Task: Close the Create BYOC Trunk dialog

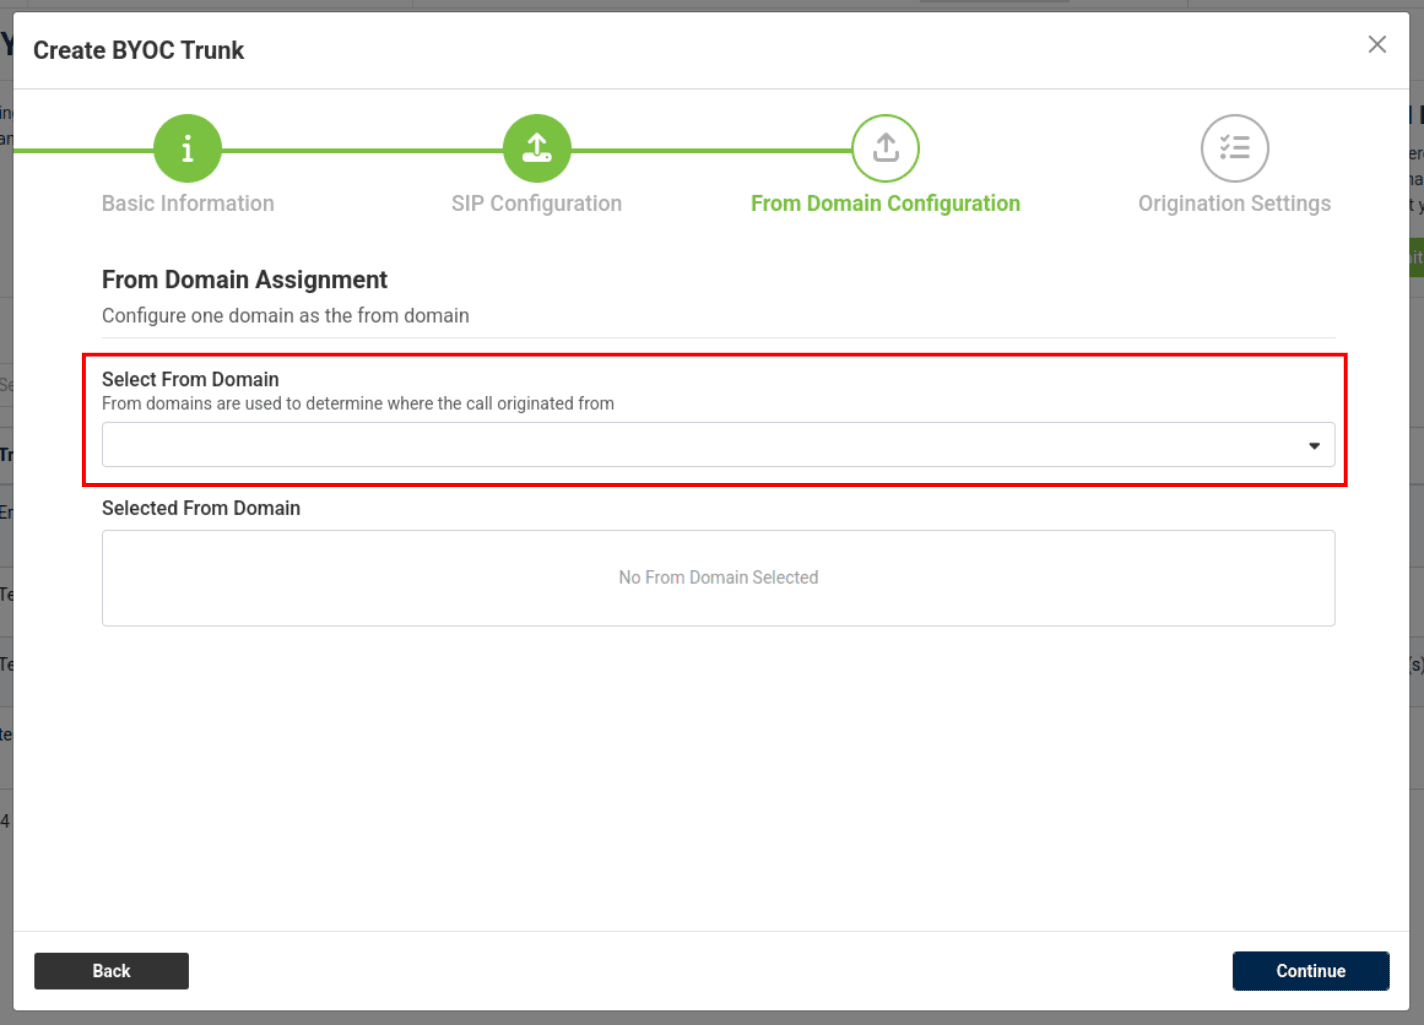Action: point(1377,44)
